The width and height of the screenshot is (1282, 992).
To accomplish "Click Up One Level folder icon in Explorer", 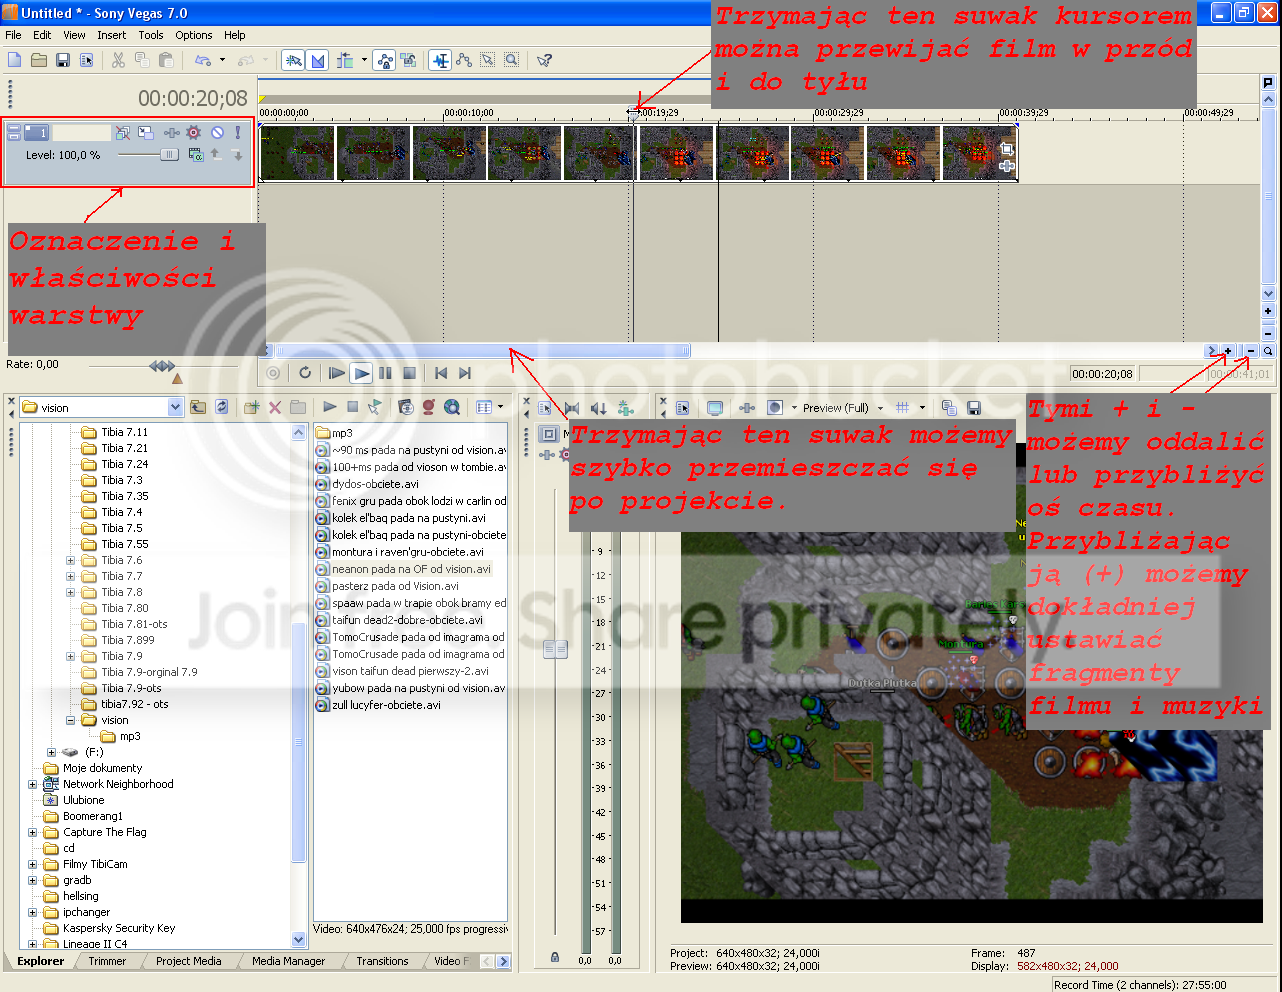I will coord(198,407).
